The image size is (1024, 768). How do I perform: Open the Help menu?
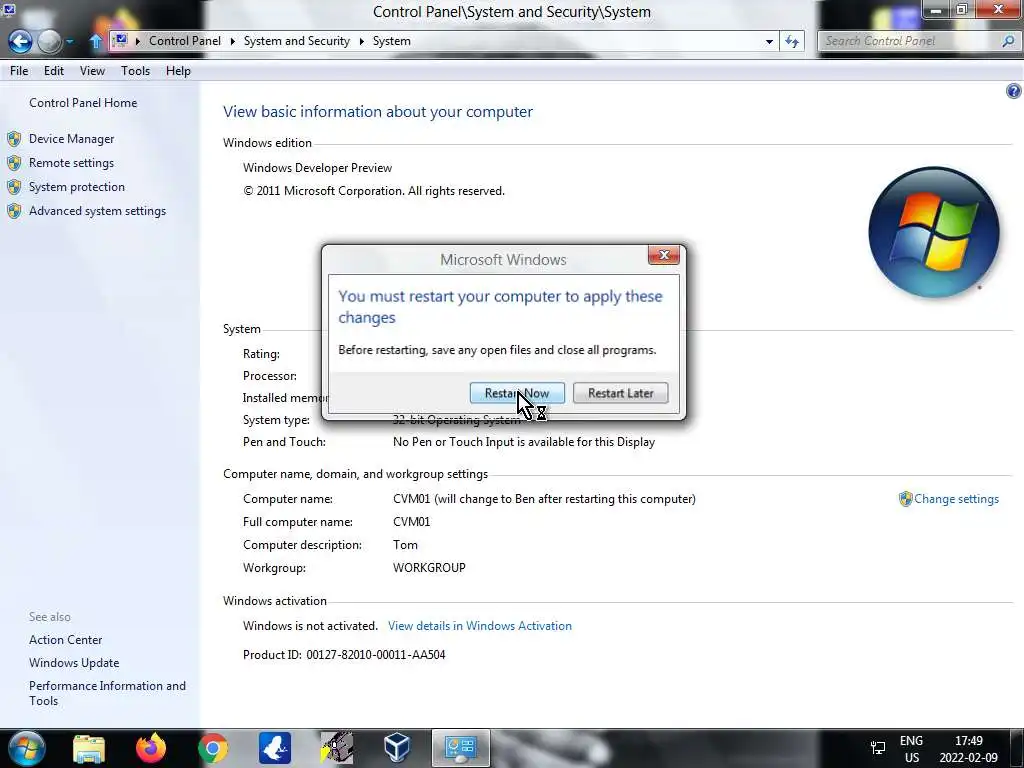tap(178, 71)
